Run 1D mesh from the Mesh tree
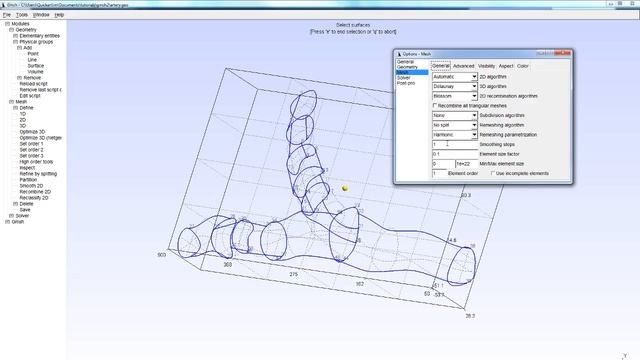 (x=22, y=114)
